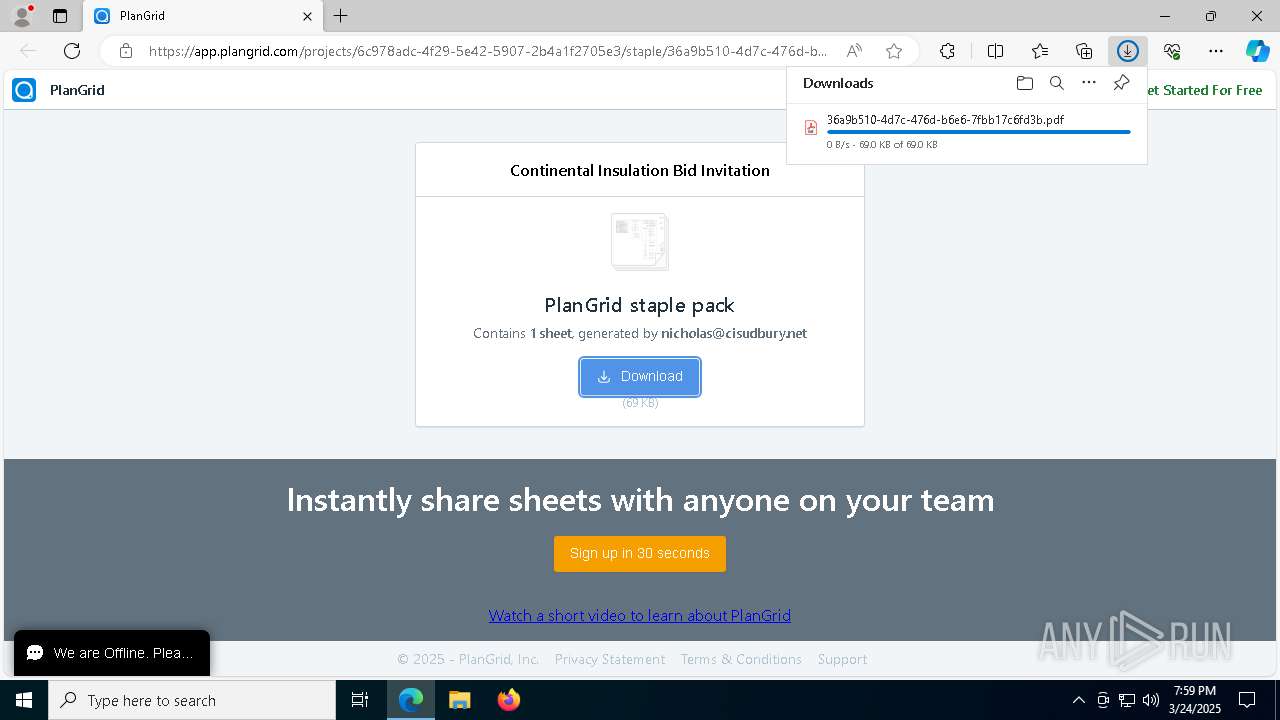The image size is (1280, 720).
Task: Open the tab actions menu icon
Action: point(60,16)
